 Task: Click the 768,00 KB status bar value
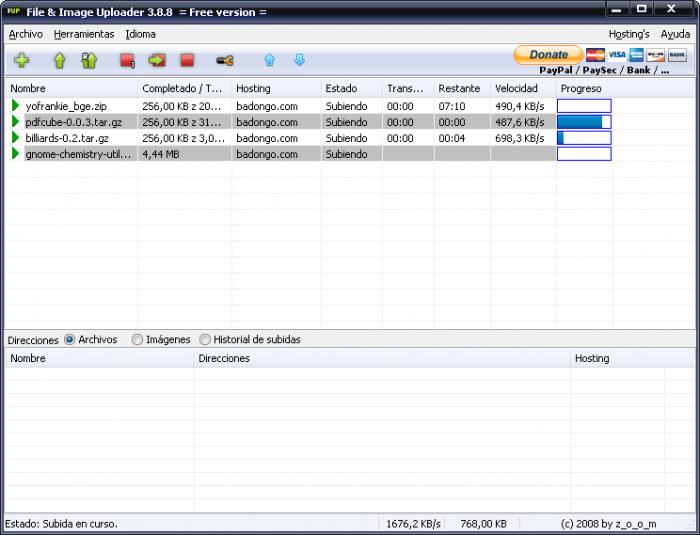click(x=483, y=523)
